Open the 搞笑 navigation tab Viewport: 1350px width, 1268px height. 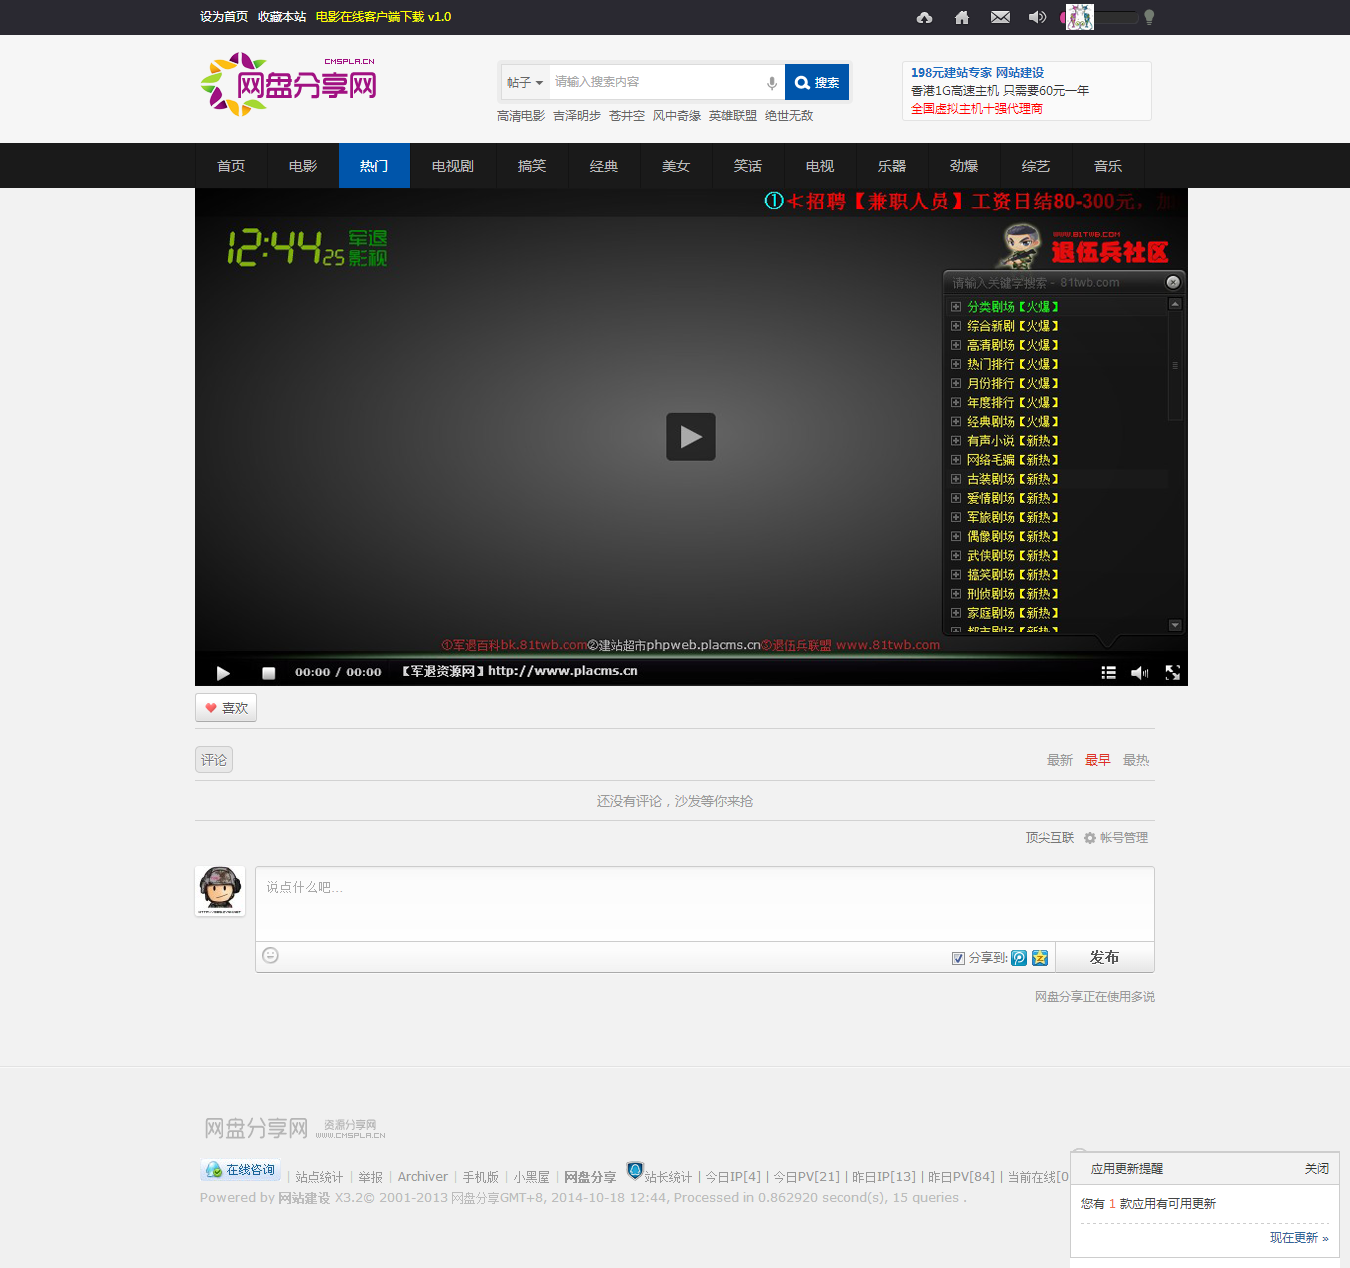[x=532, y=166]
